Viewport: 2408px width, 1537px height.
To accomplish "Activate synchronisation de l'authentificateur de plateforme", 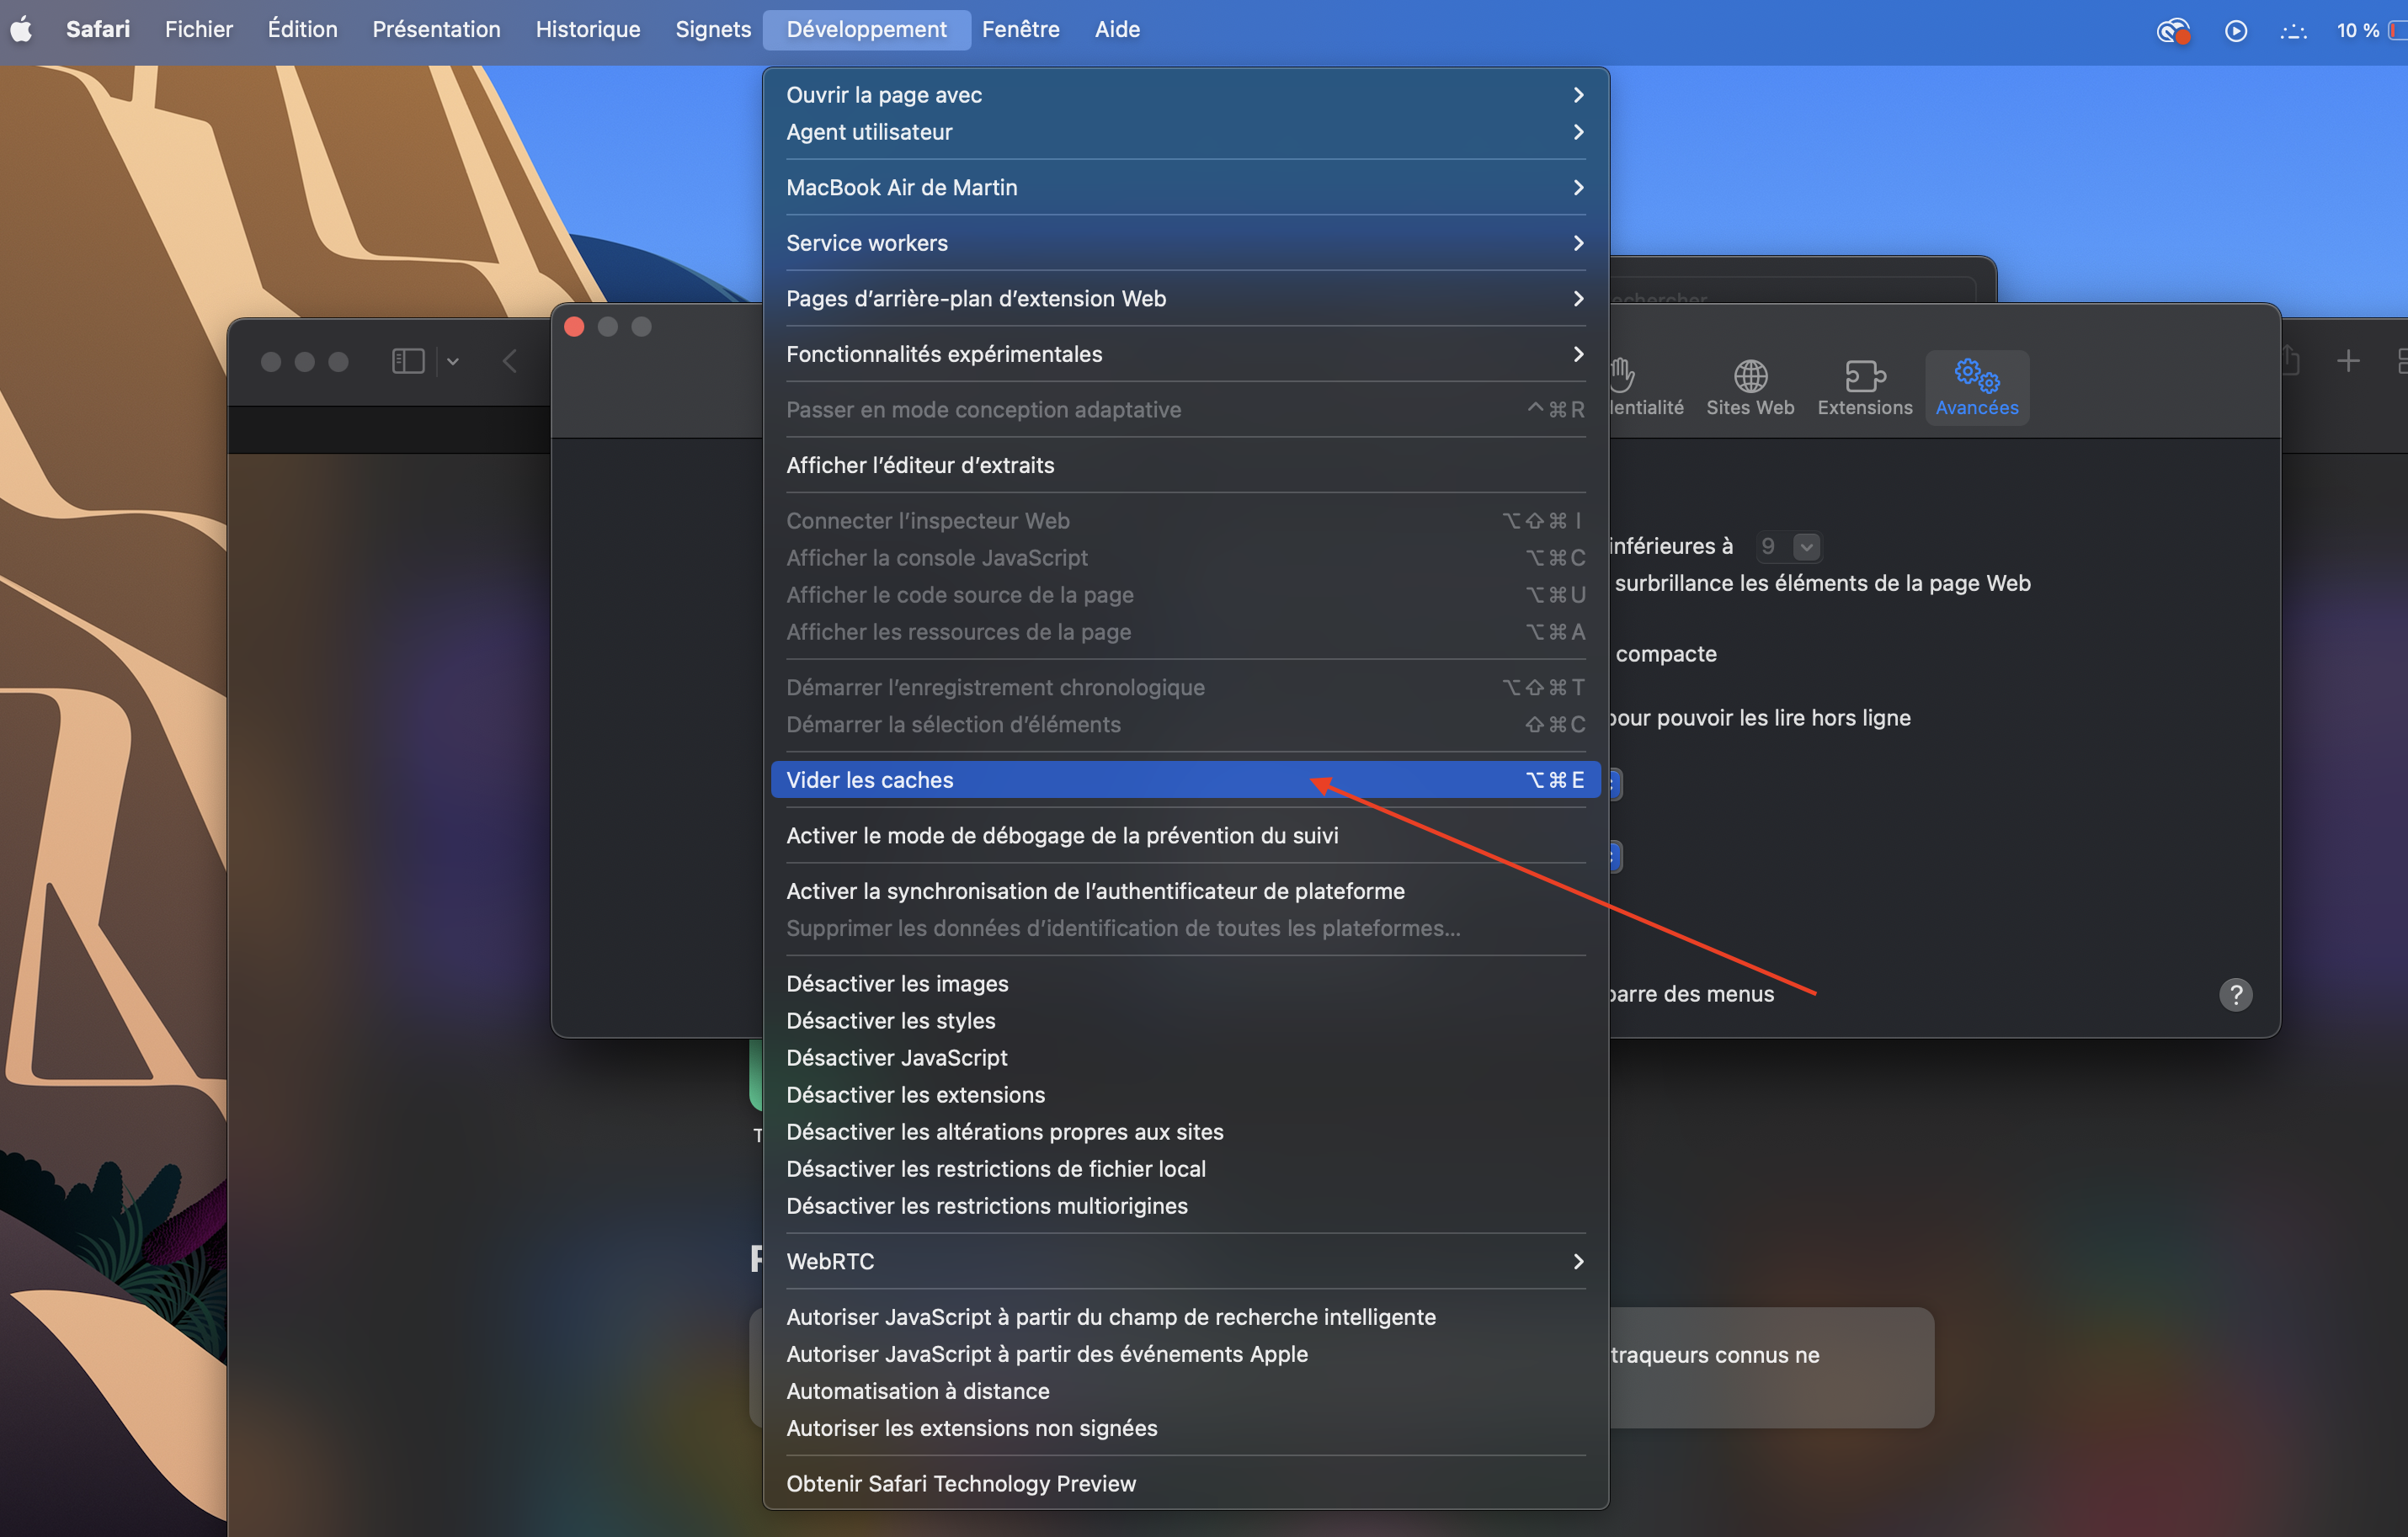I will pyautogui.click(x=1186, y=891).
